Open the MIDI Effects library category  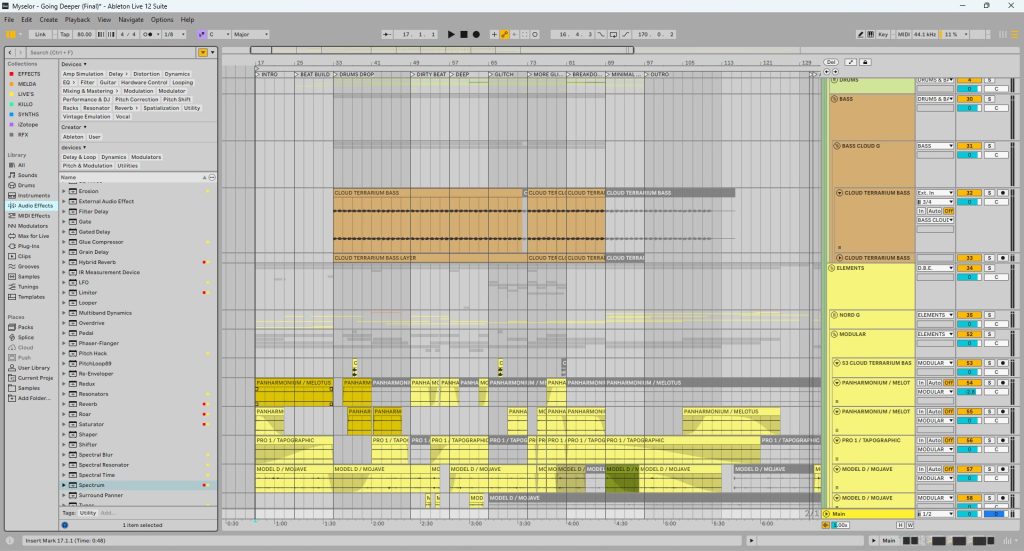34,215
